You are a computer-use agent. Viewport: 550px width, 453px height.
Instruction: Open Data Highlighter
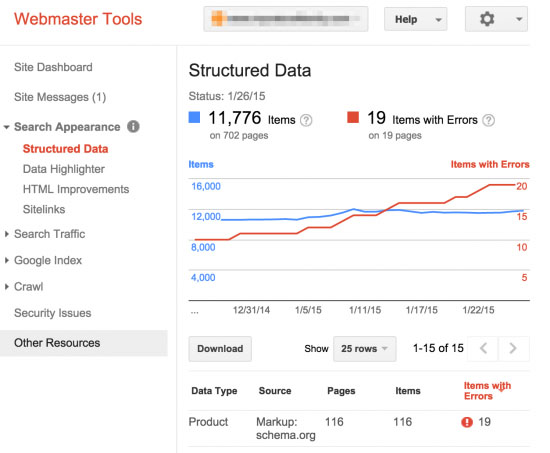(64, 169)
